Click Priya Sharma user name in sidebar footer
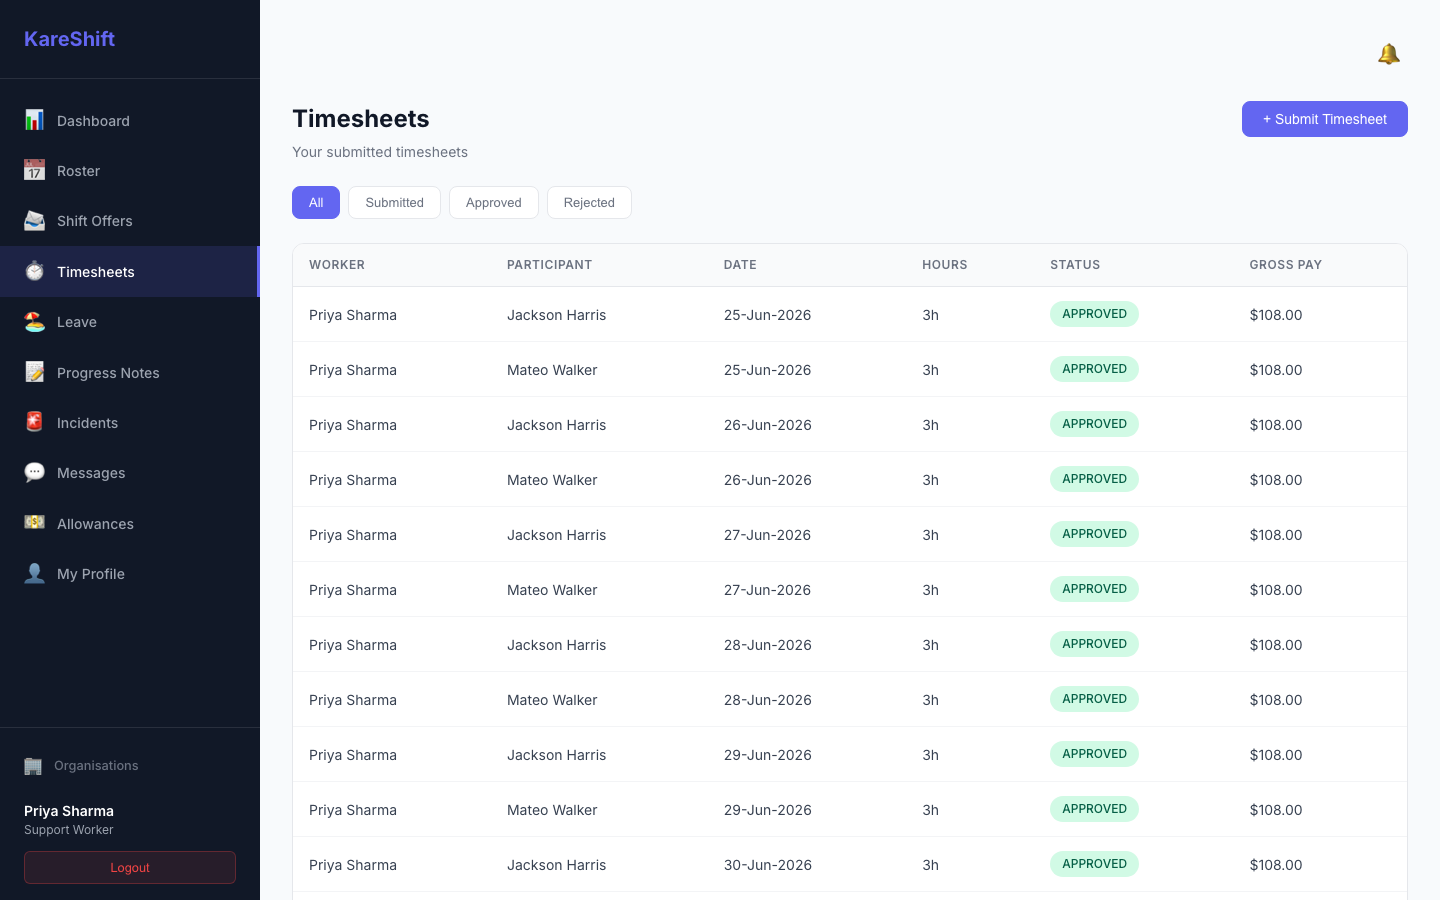 click(x=69, y=811)
